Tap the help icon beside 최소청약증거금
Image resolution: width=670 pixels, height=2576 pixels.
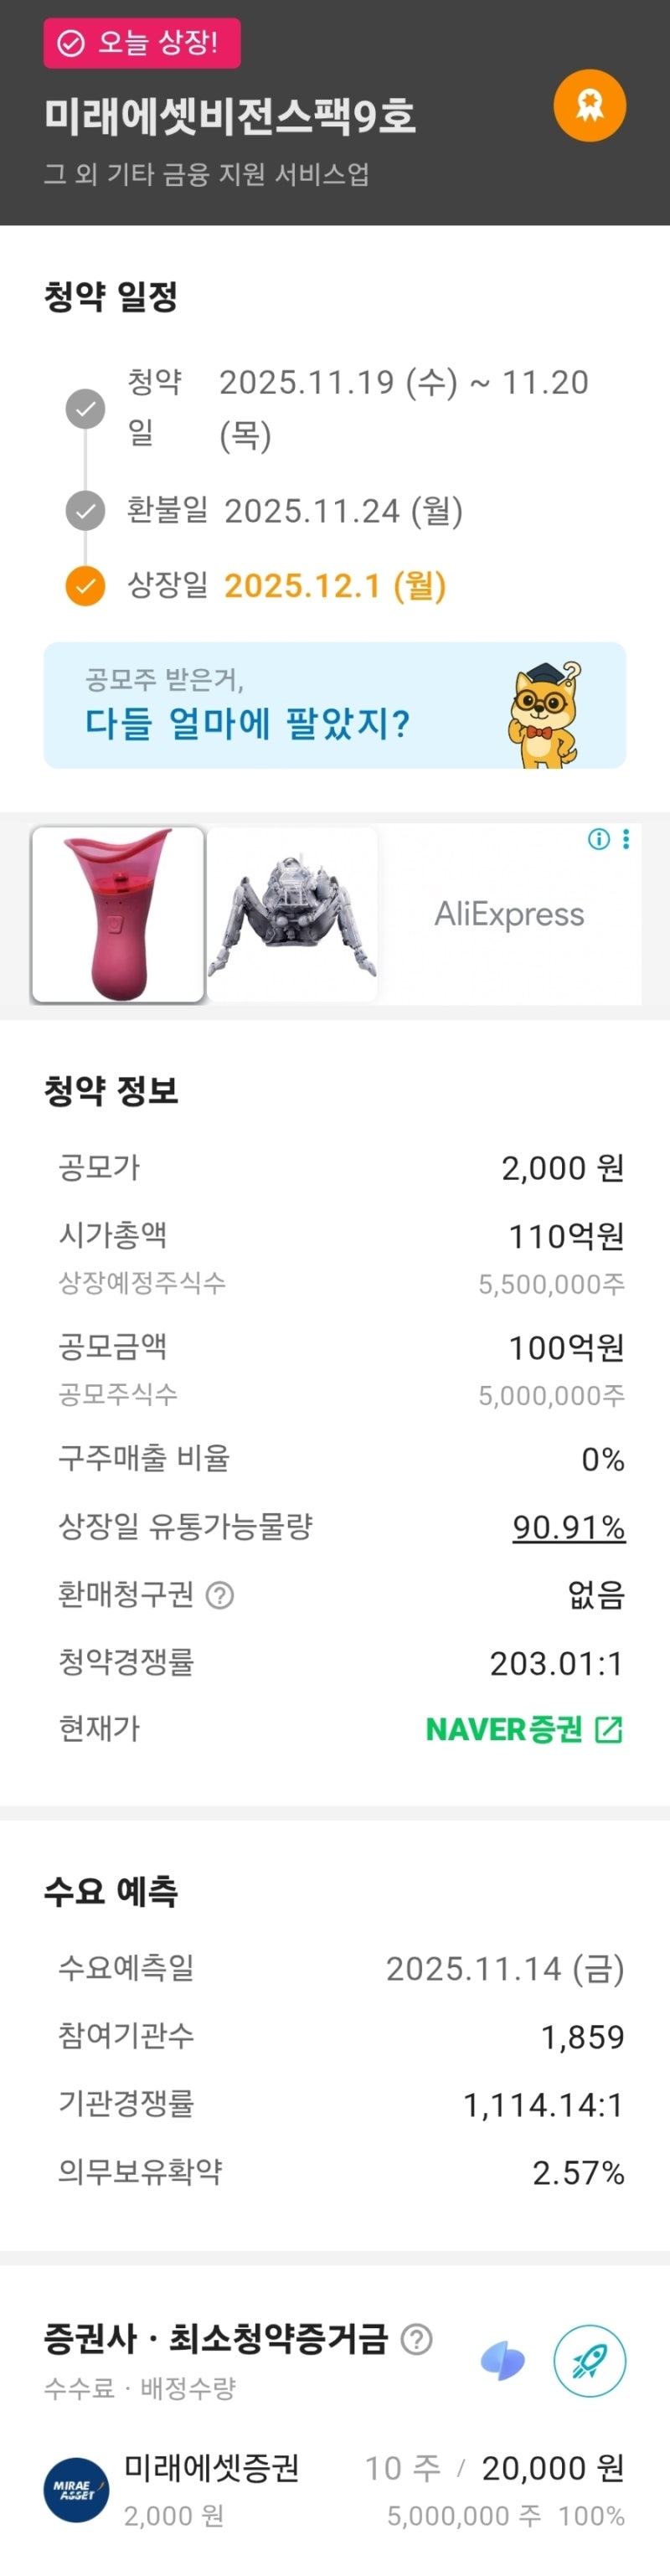(416, 2339)
